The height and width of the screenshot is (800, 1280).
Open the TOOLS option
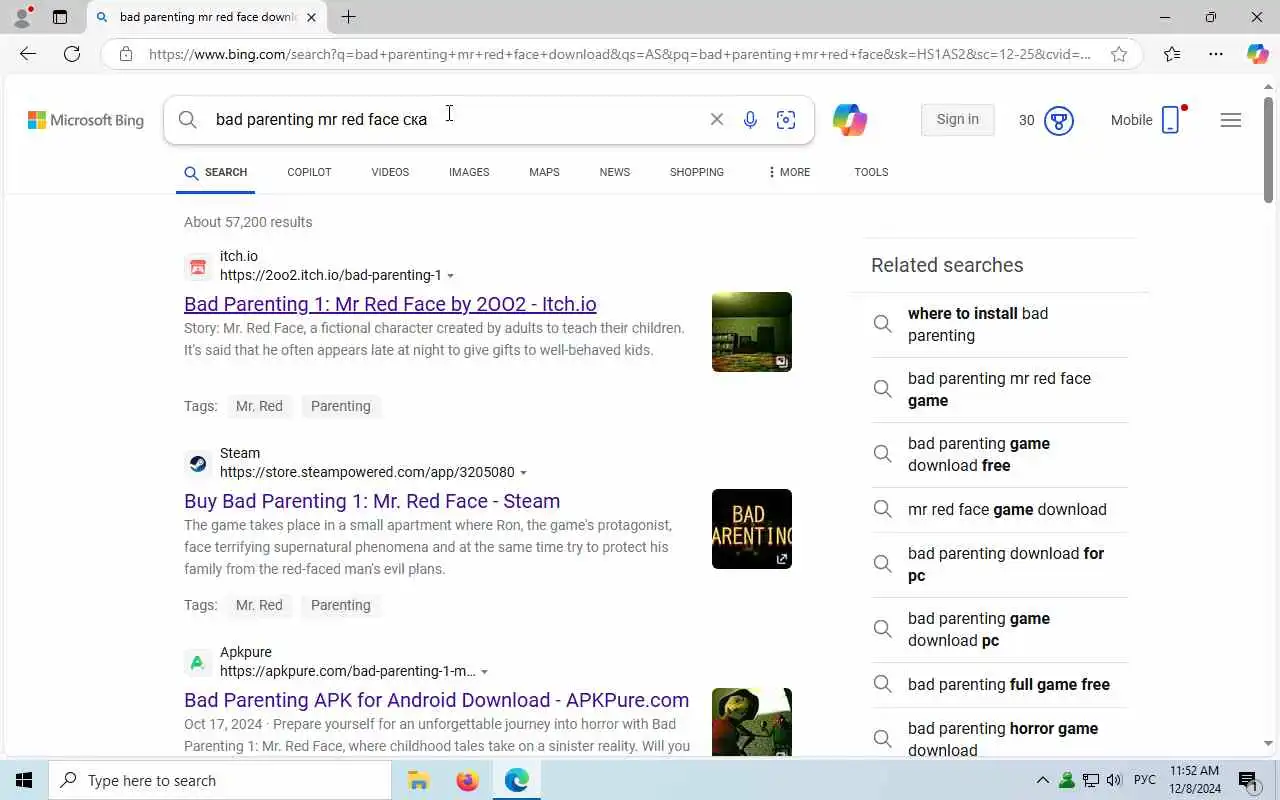871,172
